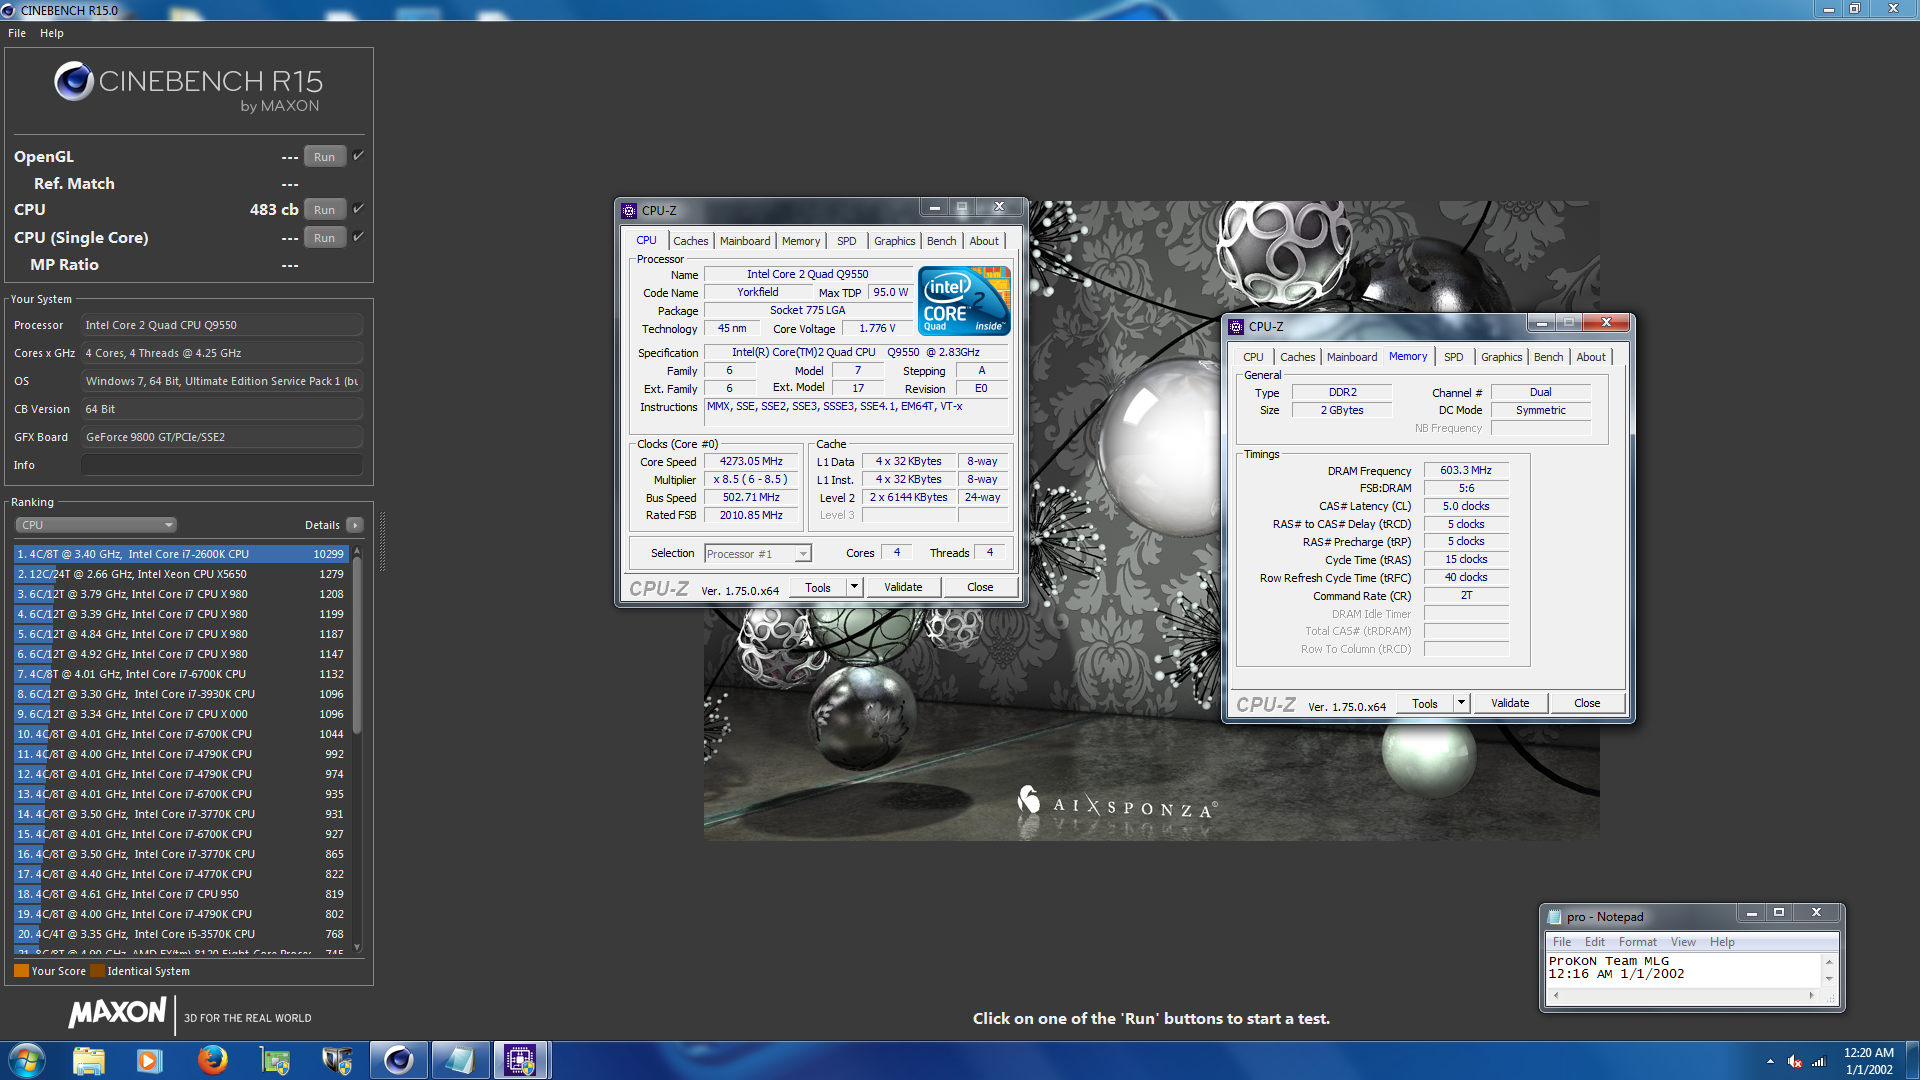Open the media player taskbar icon
The height and width of the screenshot is (1080, 1920).
click(x=149, y=1060)
